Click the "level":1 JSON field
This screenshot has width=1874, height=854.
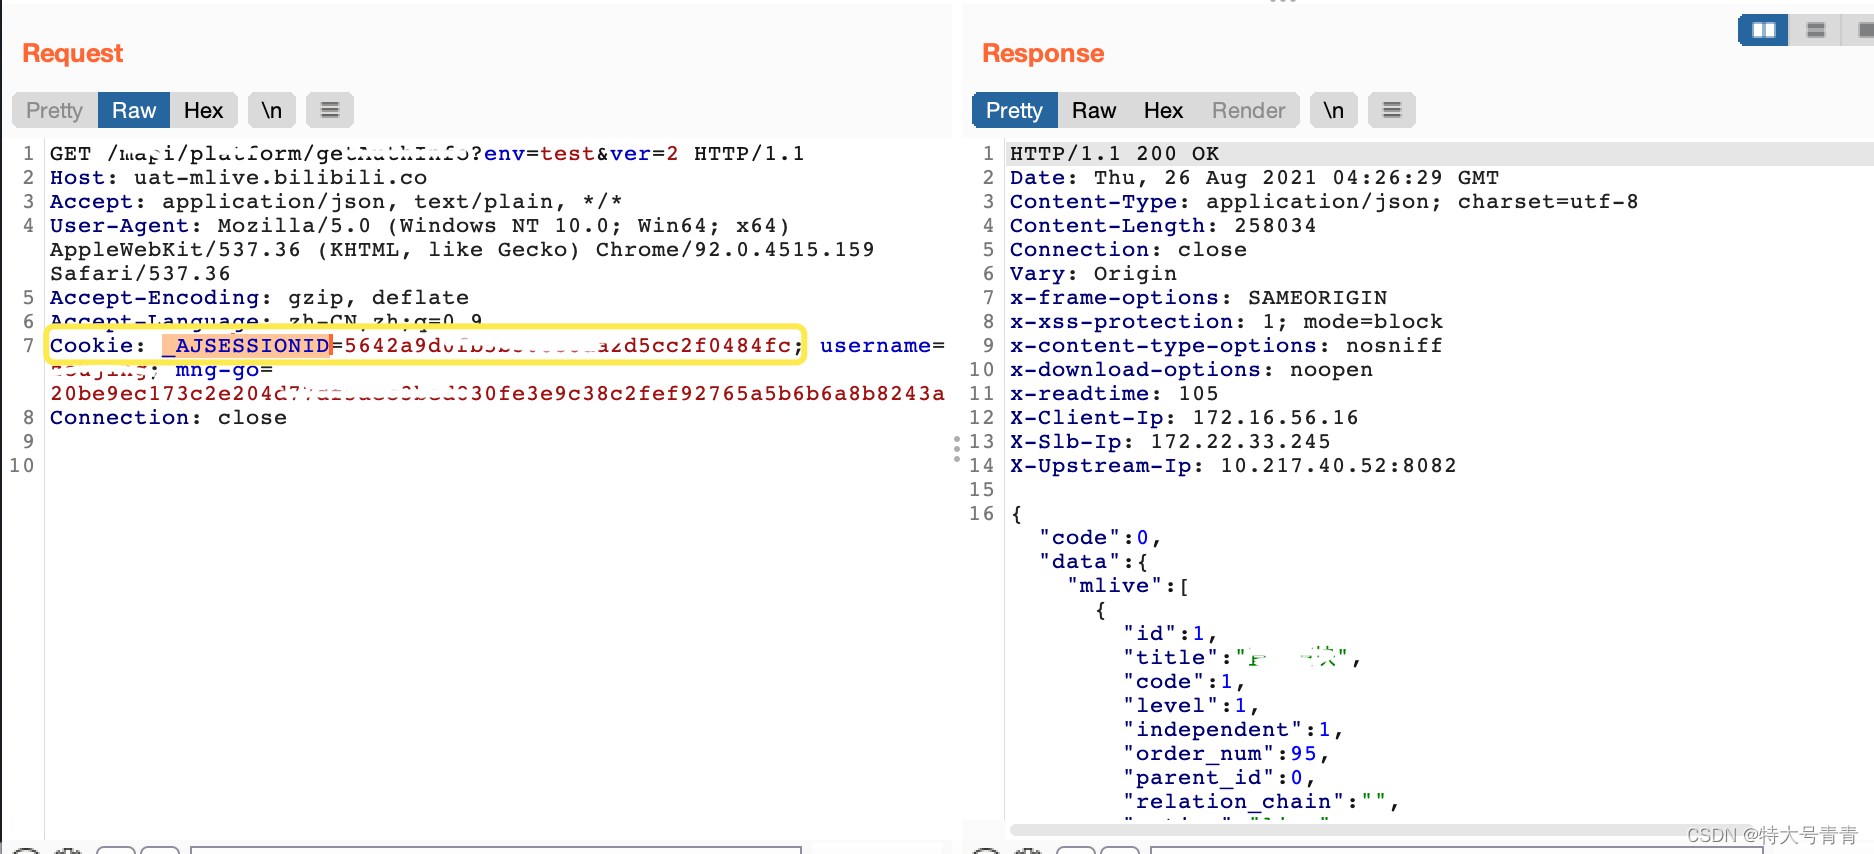point(1191,706)
